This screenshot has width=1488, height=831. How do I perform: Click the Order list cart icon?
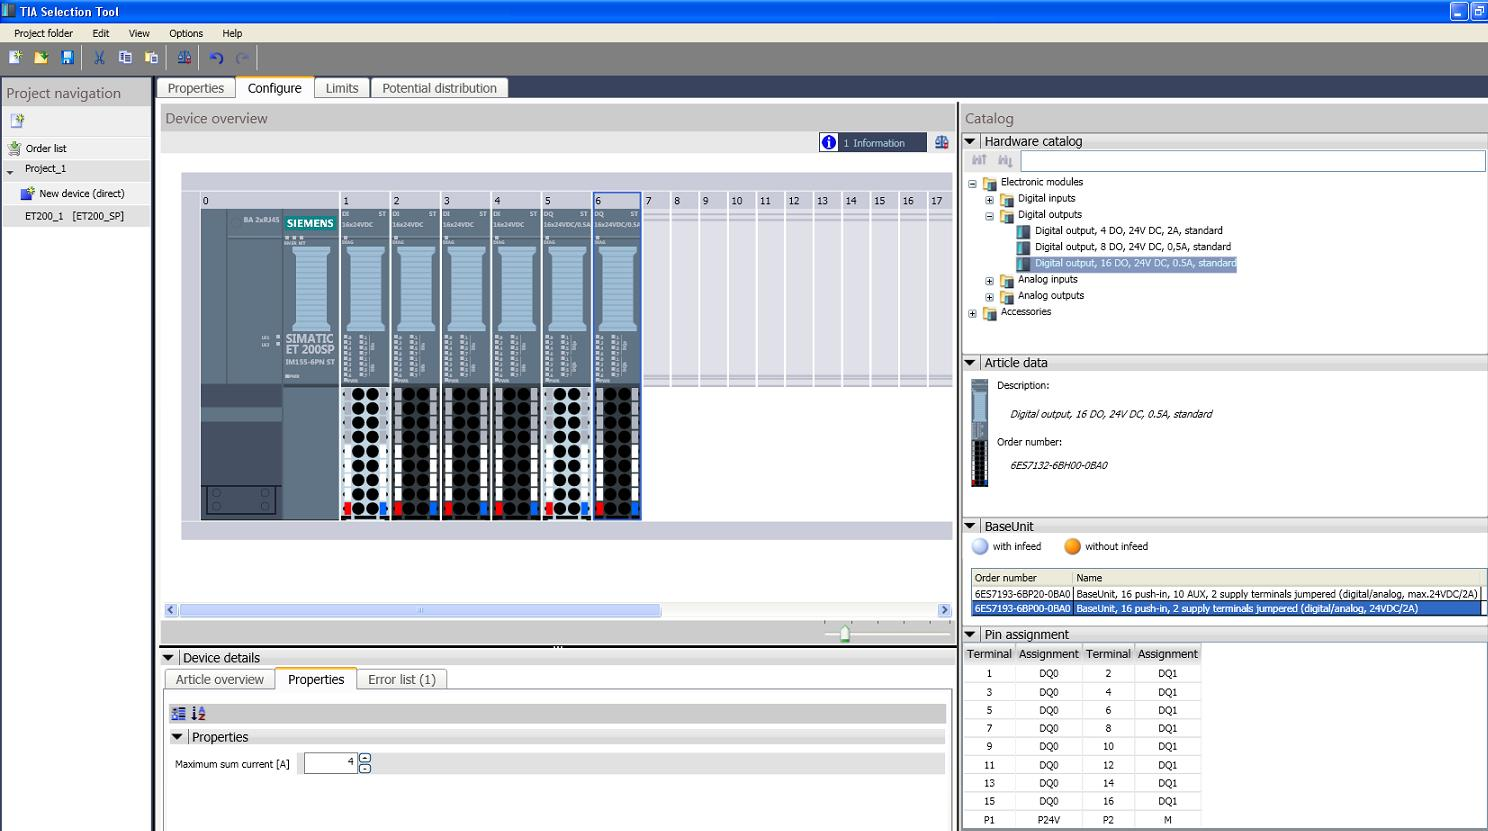14,148
